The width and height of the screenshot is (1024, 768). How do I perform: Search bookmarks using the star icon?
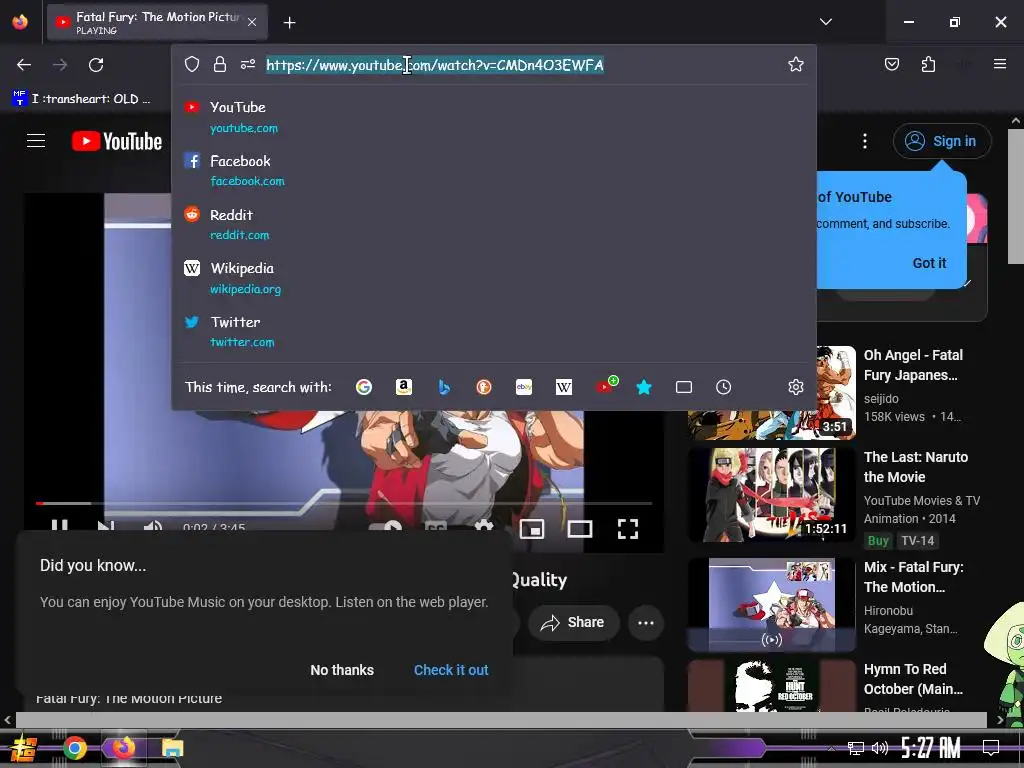point(644,387)
